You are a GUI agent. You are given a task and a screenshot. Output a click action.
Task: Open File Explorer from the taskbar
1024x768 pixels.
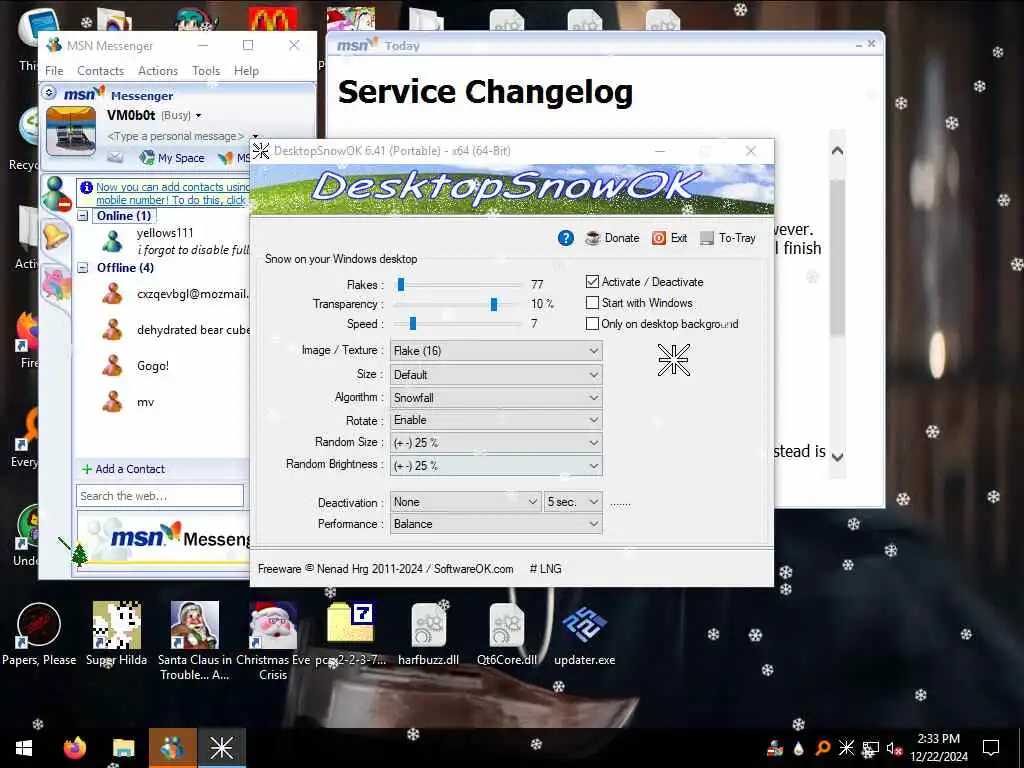[x=123, y=748]
